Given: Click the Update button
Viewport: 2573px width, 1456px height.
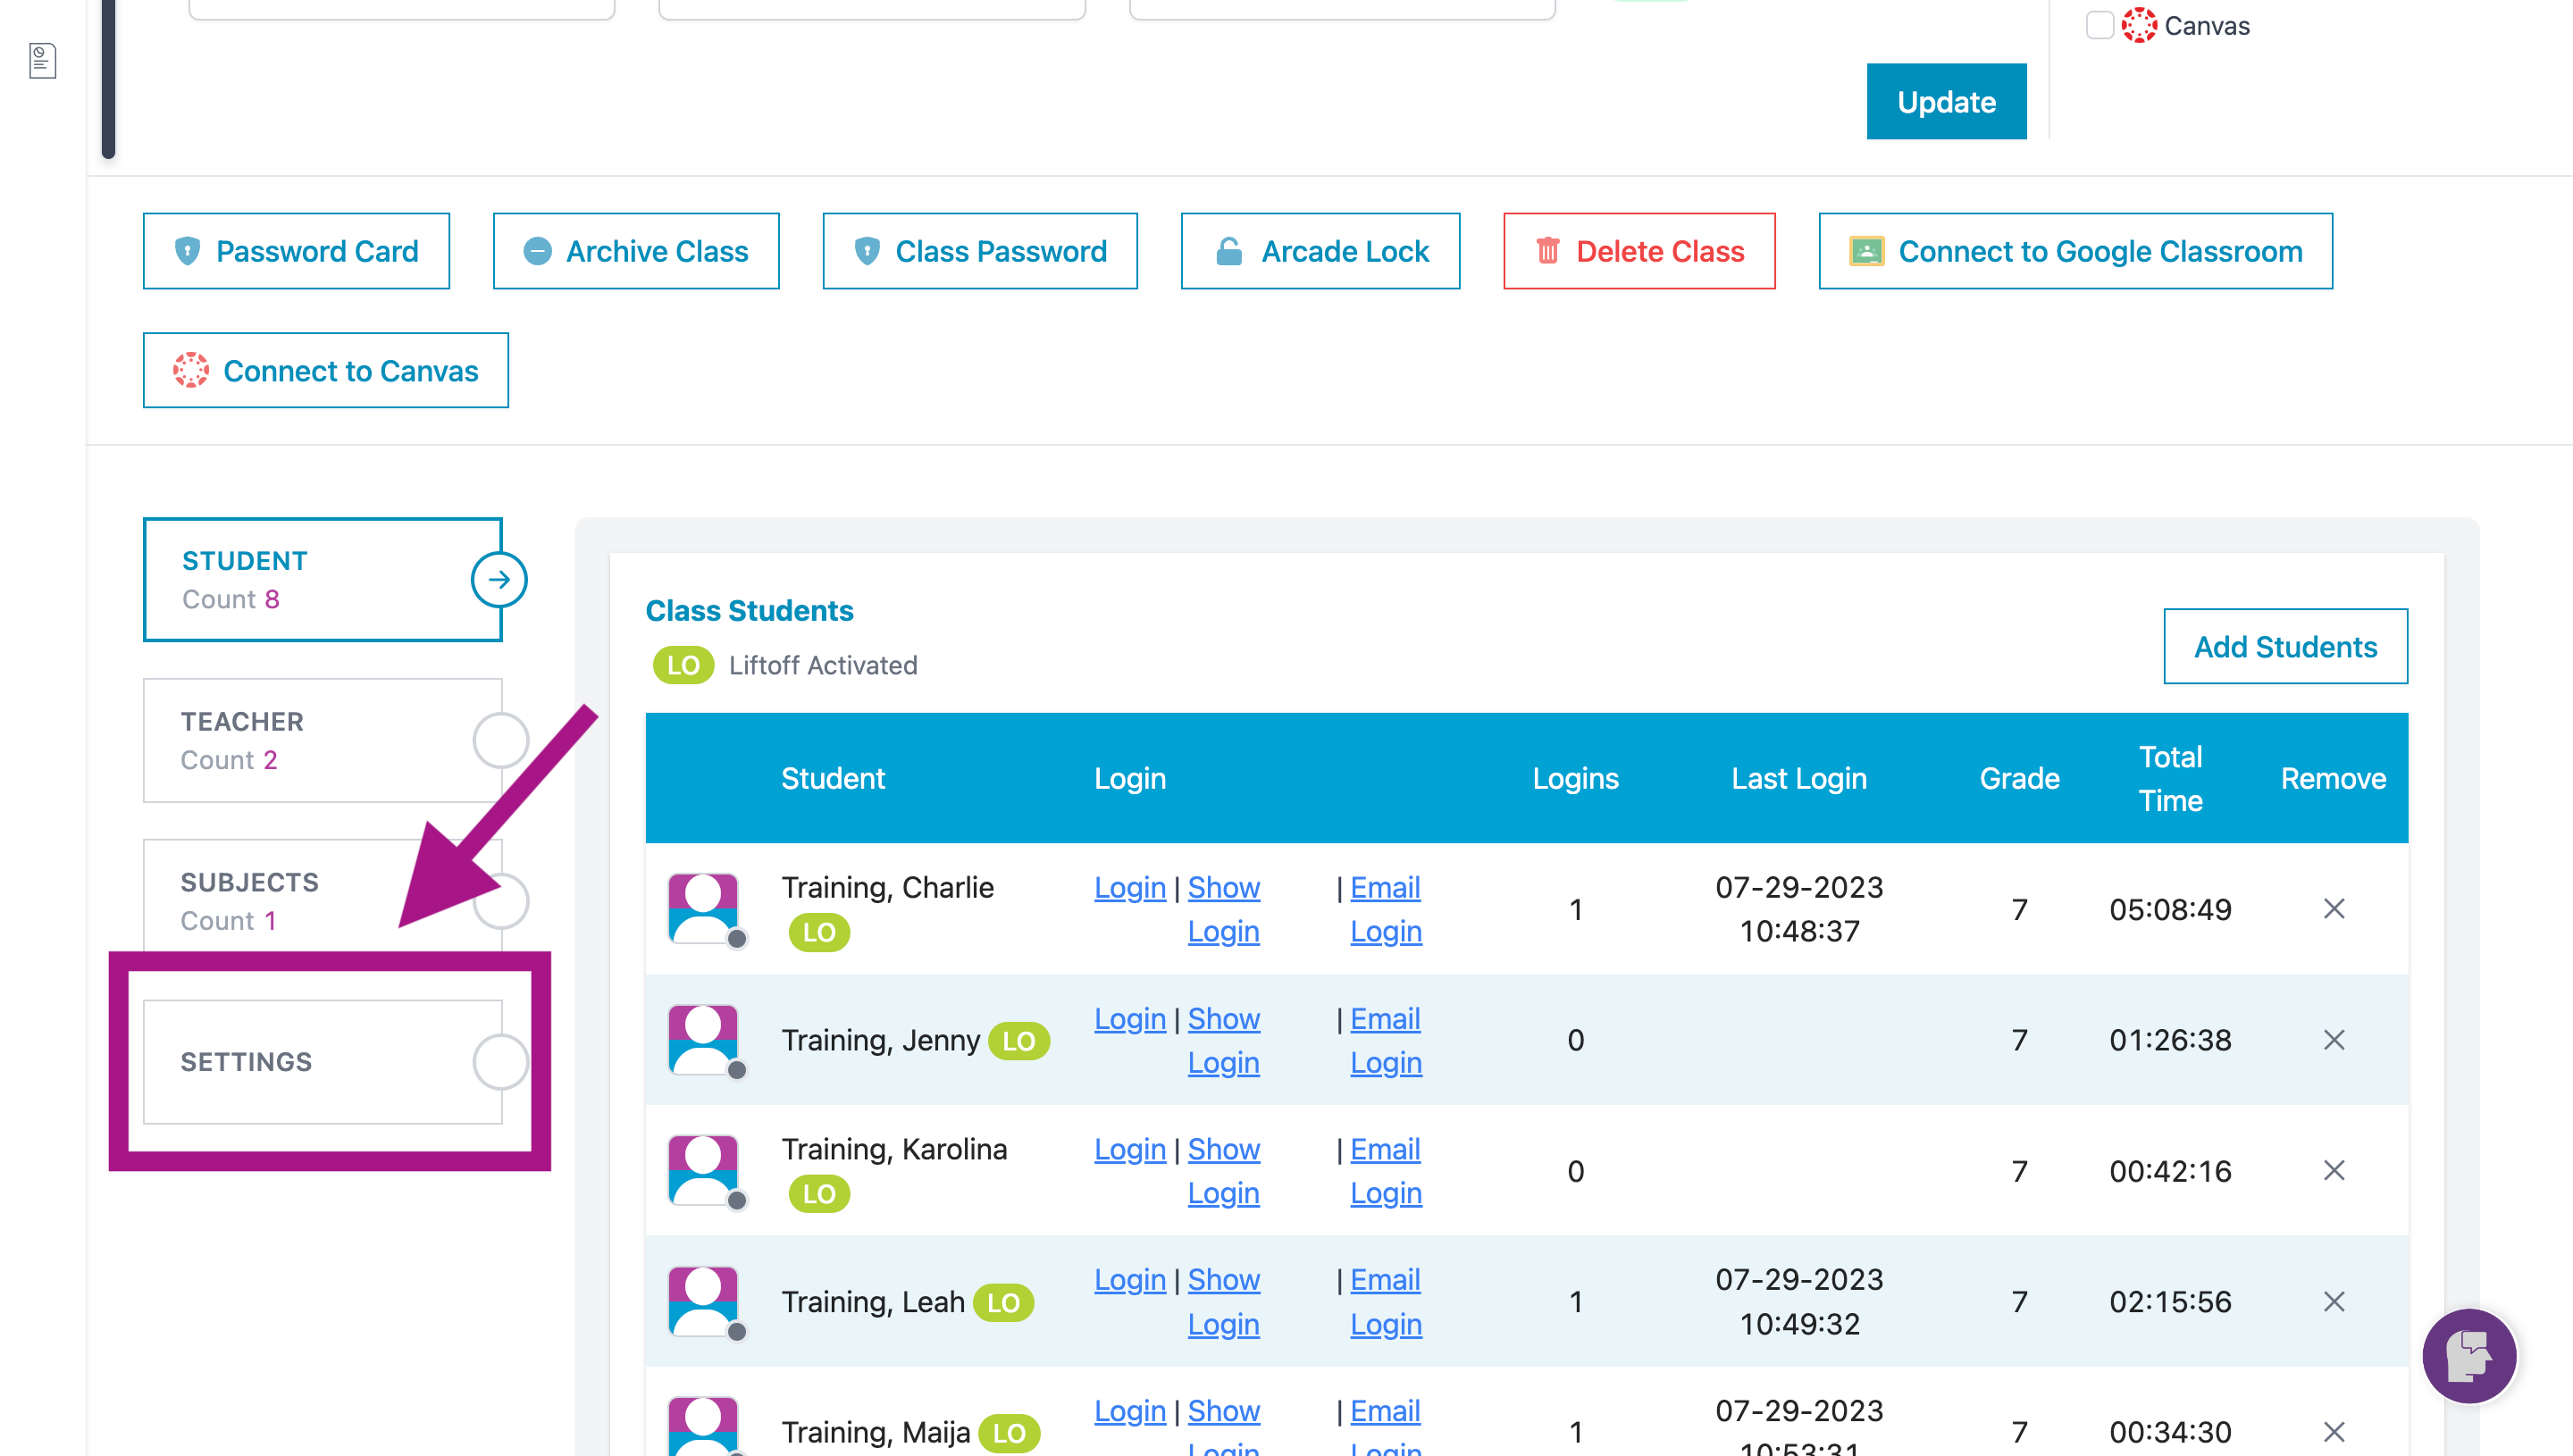Looking at the screenshot, I should pos(1945,102).
